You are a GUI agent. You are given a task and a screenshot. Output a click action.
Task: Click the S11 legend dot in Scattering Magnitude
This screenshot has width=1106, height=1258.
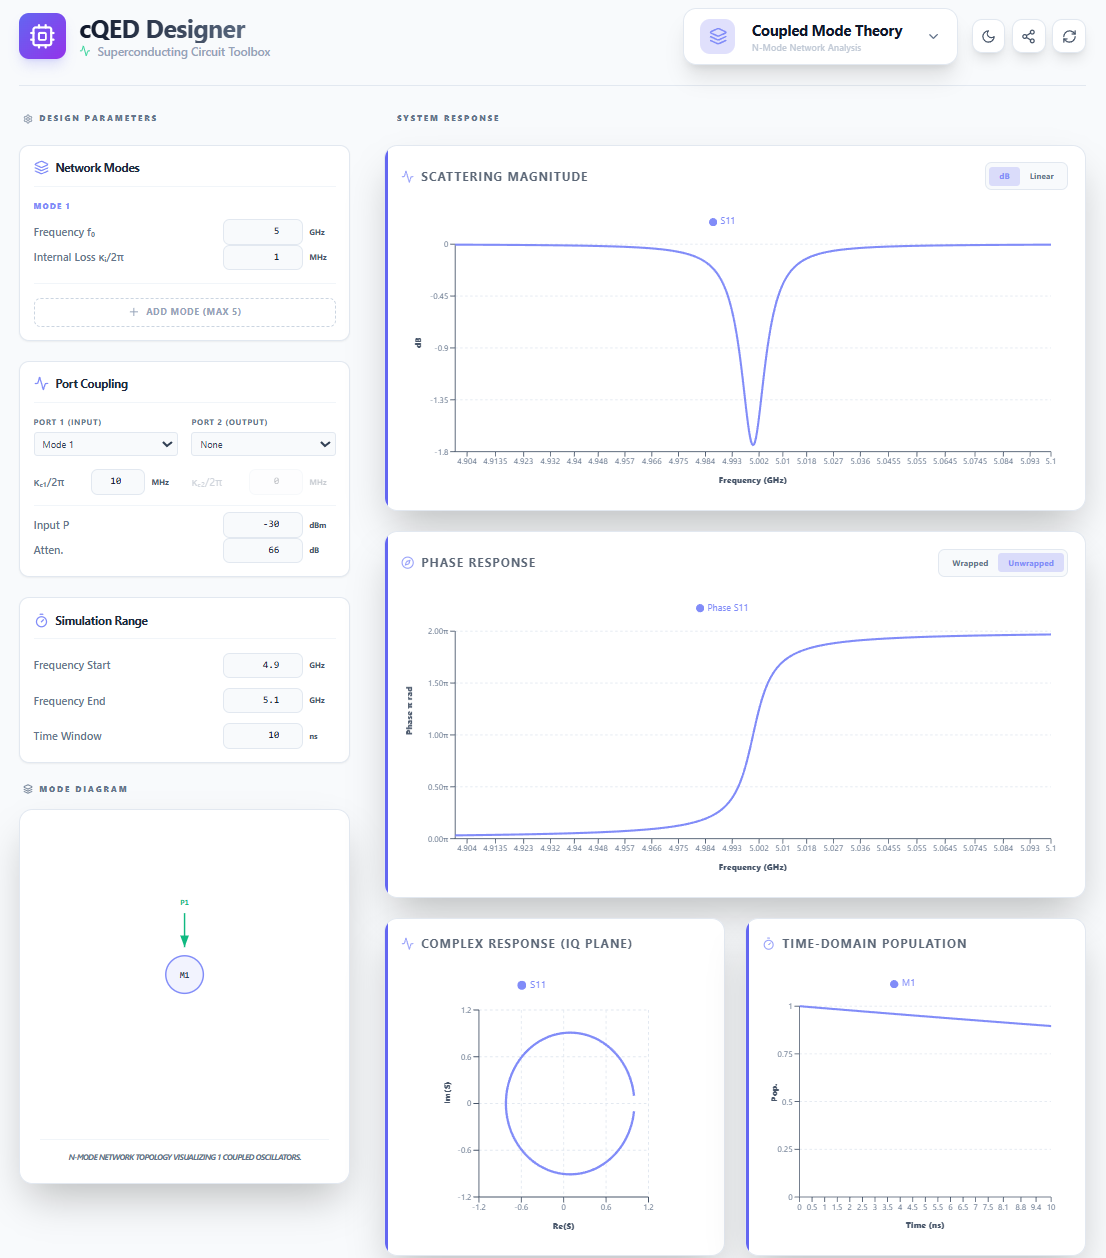coord(713,222)
